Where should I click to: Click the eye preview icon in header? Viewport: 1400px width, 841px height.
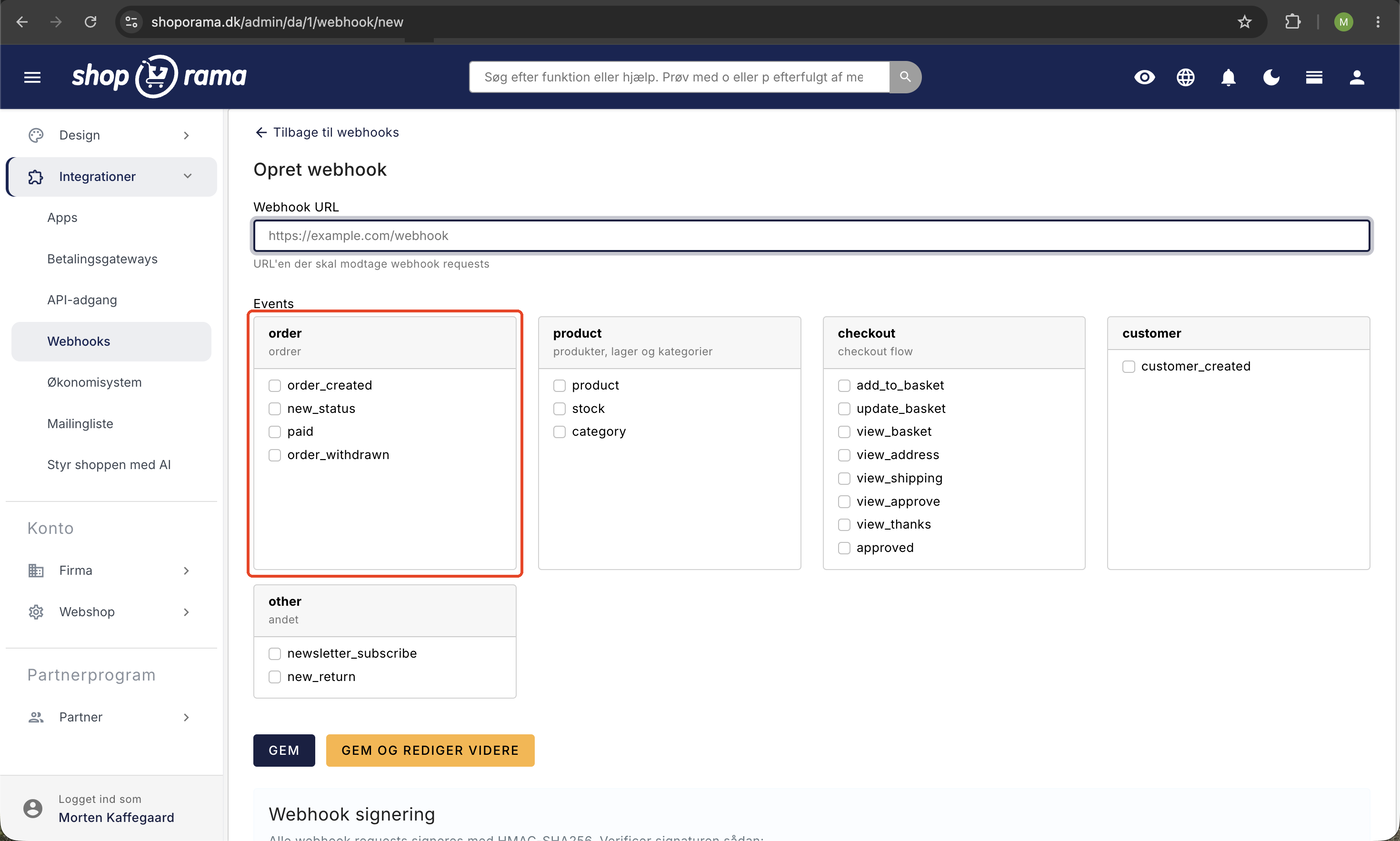(x=1145, y=77)
